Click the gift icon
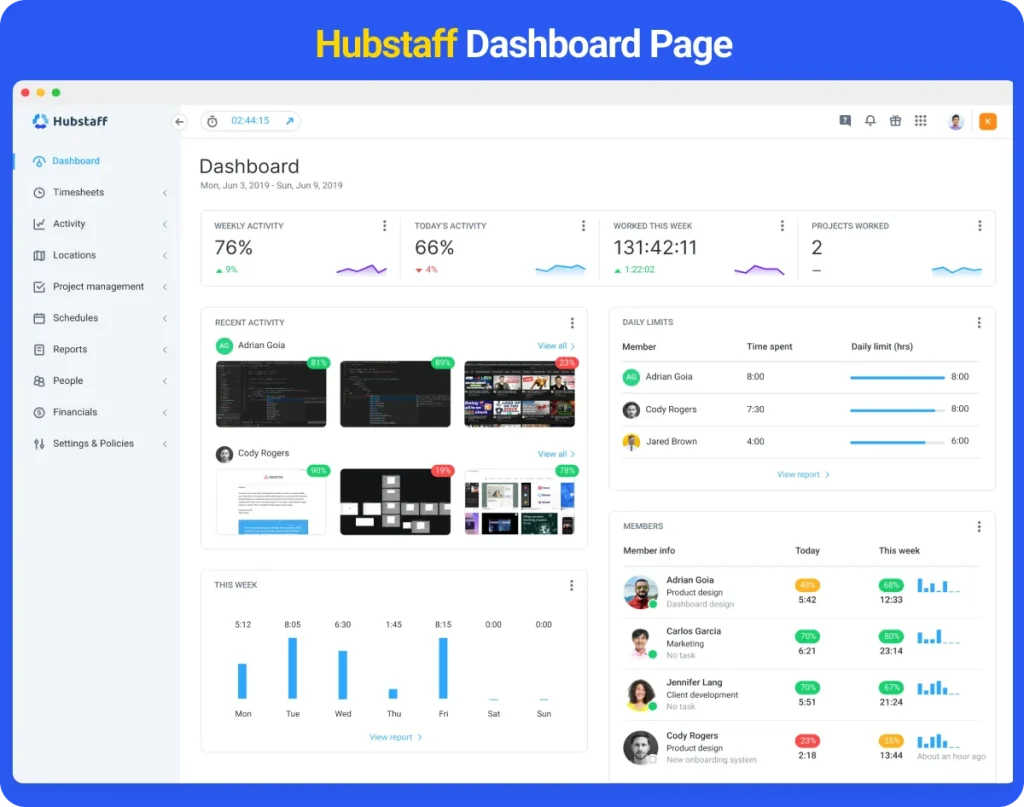 tap(895, 121)
